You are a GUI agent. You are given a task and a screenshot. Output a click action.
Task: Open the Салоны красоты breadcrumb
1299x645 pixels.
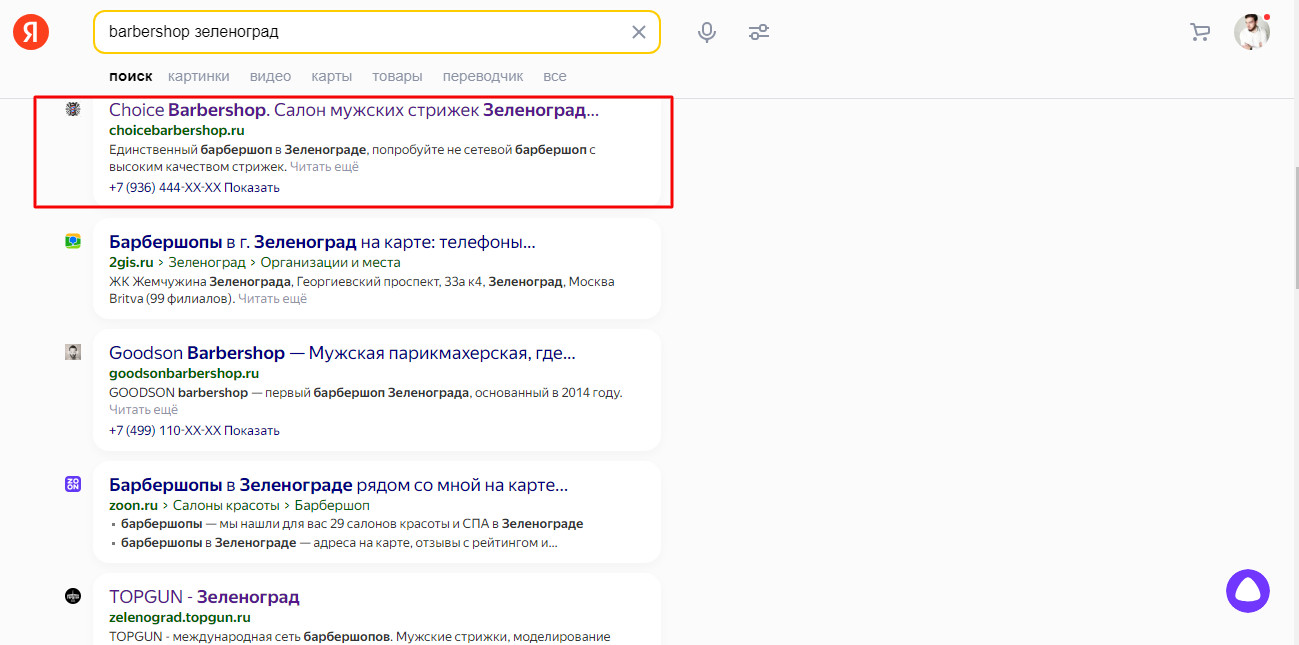point(226,506)
